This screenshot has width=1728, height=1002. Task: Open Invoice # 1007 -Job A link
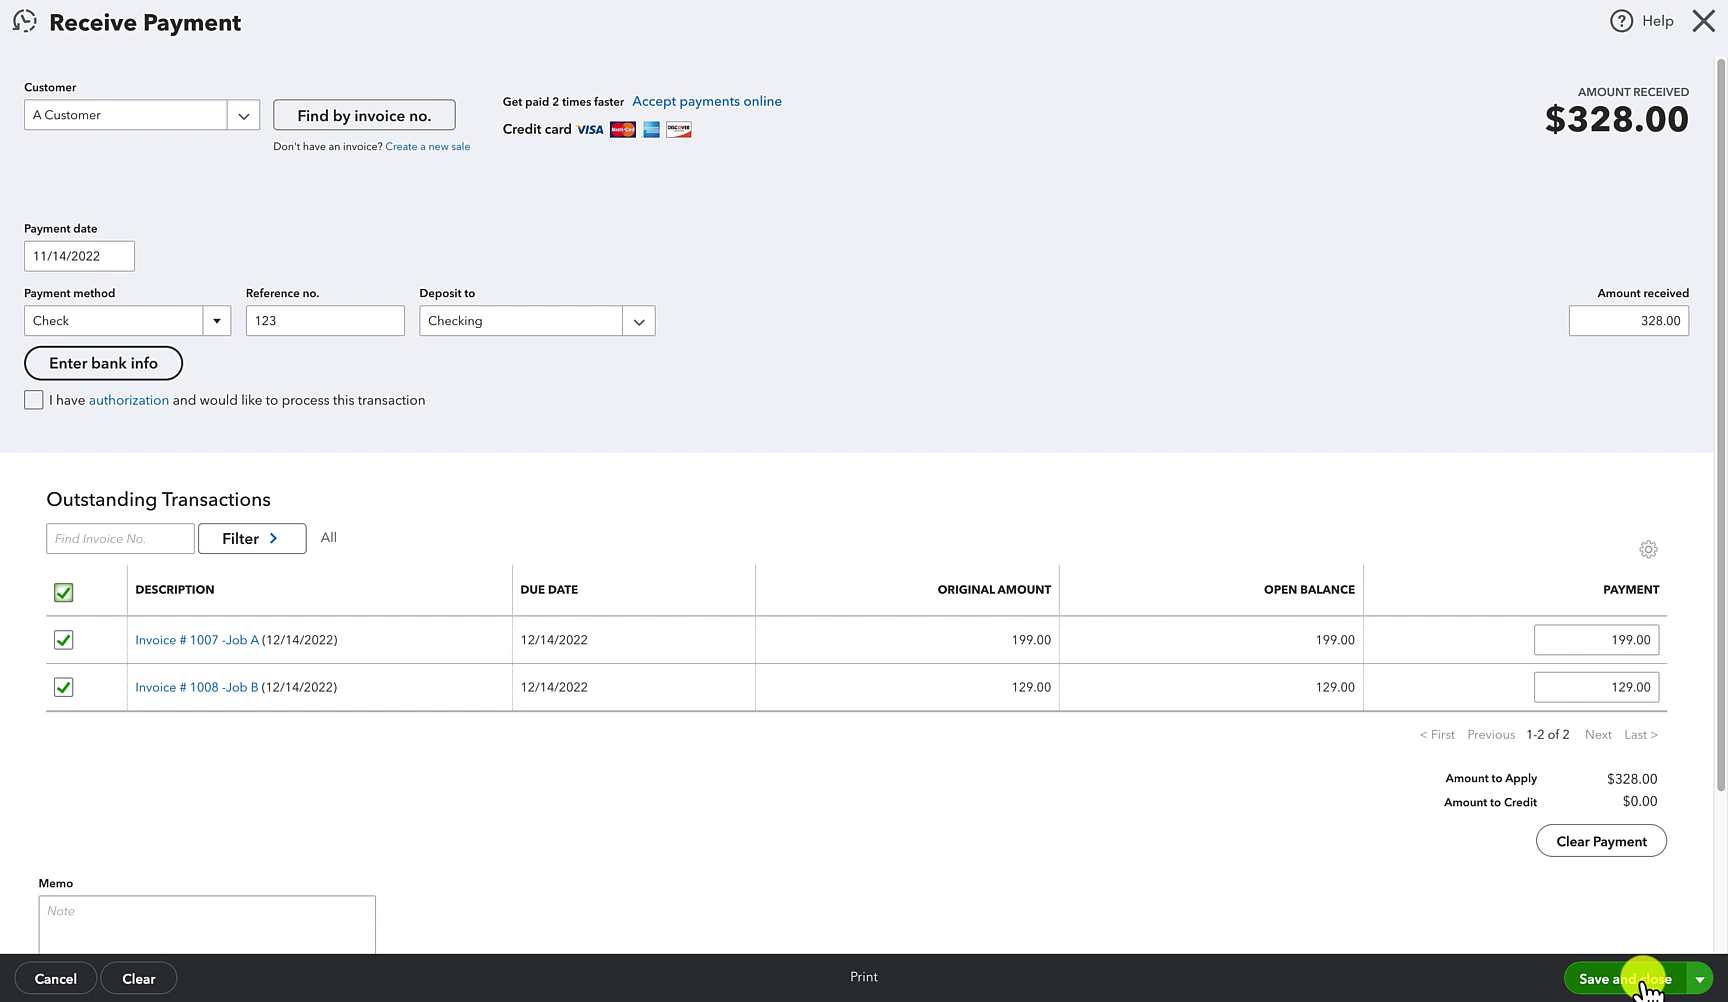click(197, 640)
